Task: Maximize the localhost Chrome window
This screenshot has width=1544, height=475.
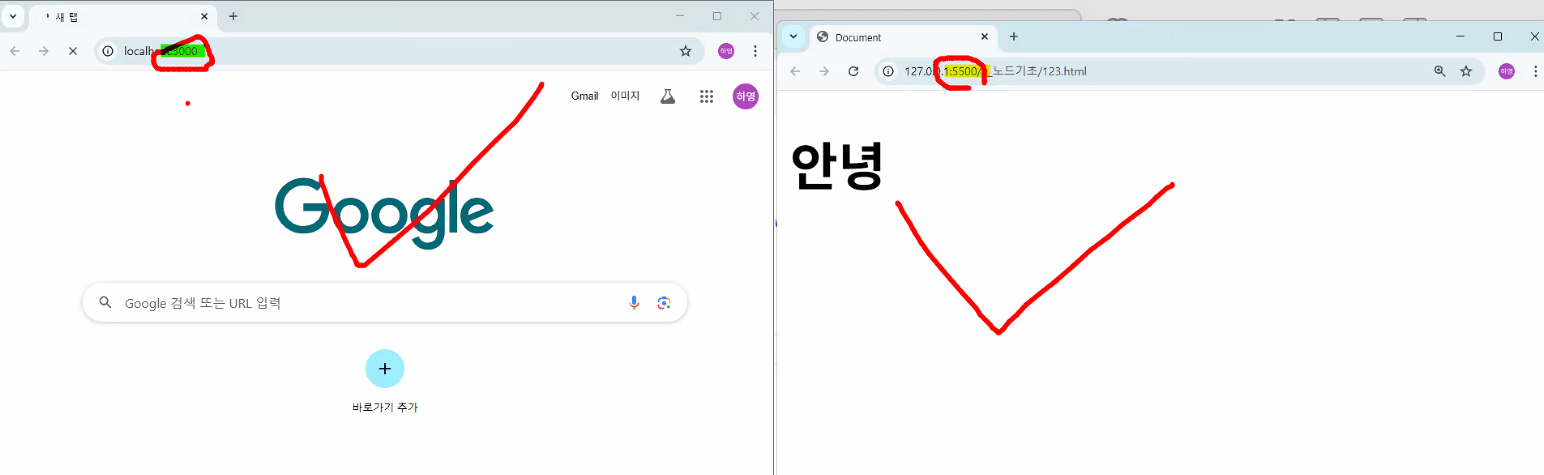Action: click(717, 16)
